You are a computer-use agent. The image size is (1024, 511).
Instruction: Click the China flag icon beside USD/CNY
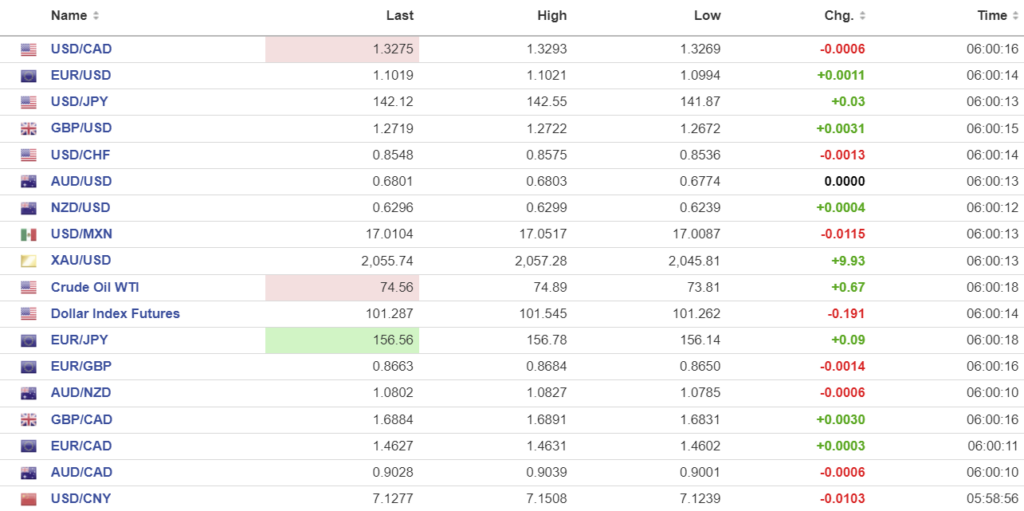tap(28, 499)
